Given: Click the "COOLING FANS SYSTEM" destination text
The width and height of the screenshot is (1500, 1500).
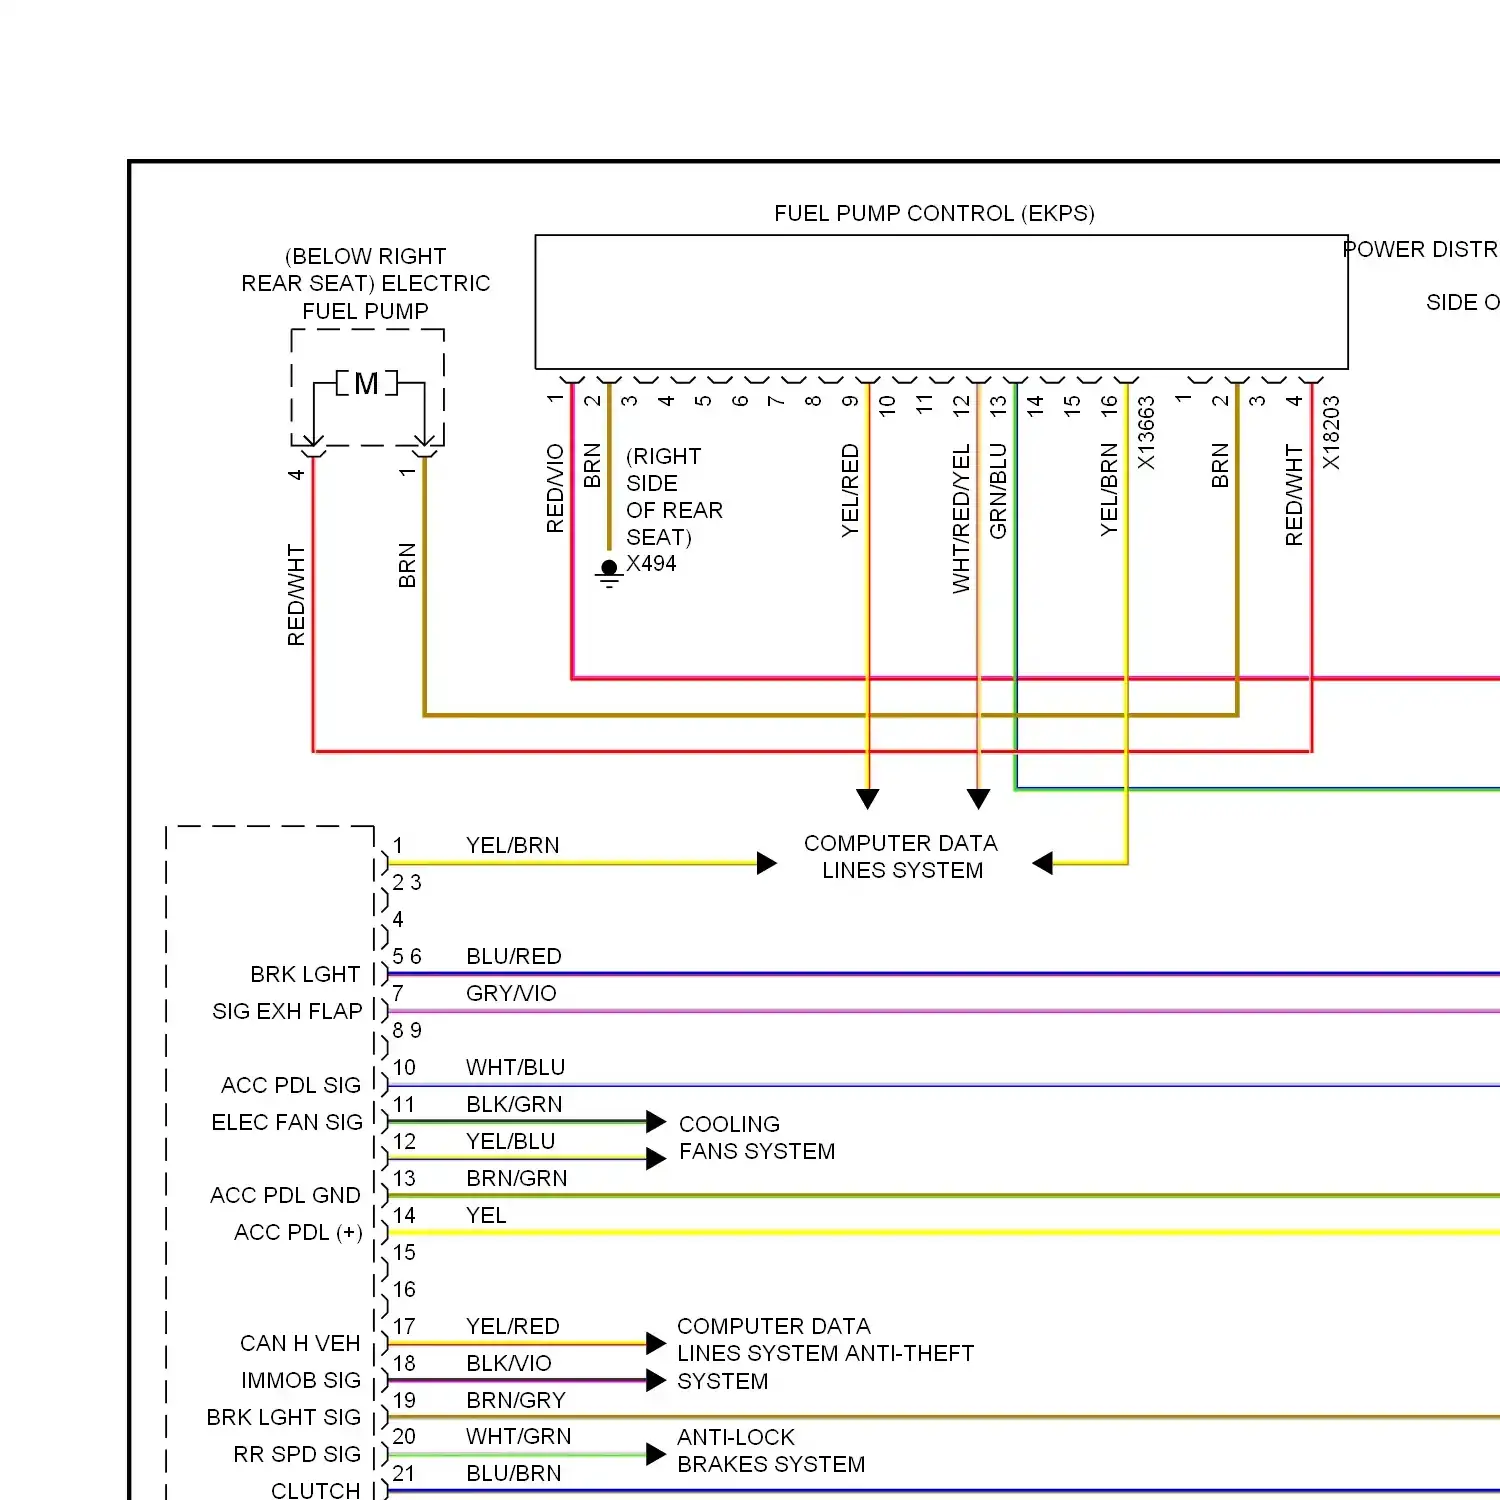Looking at the screenshot, I should [757, 1138].
